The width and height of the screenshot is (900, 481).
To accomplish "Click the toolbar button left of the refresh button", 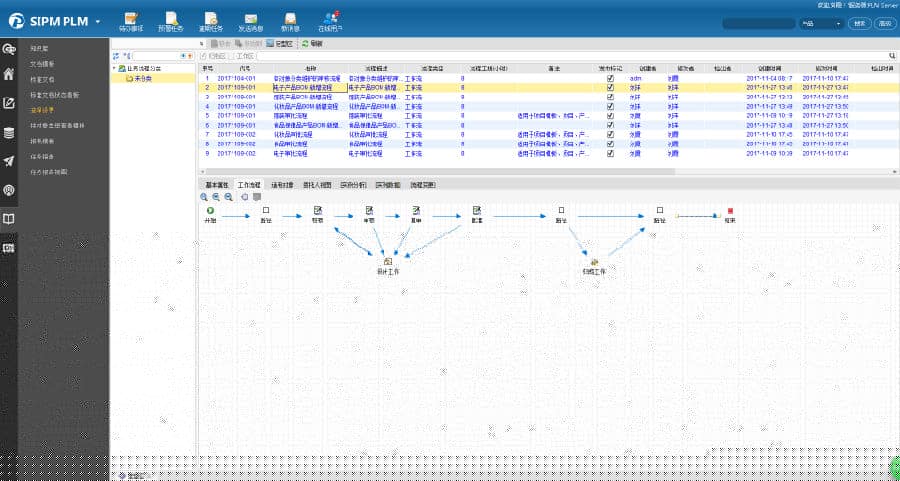I will click(x=280, y=44).
